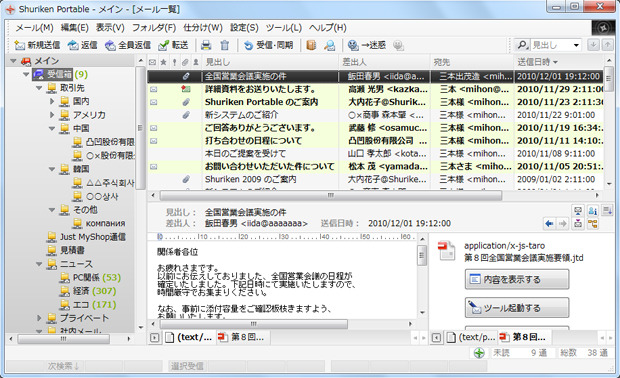Open the 仕分け(W) menu

coord(203,28)
